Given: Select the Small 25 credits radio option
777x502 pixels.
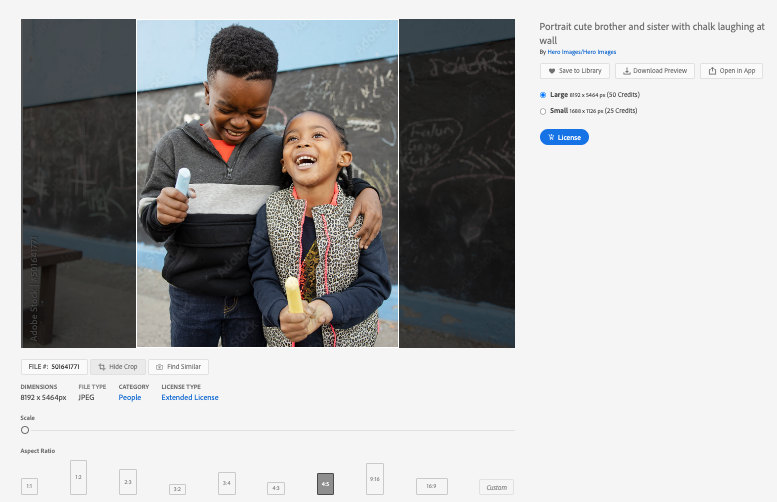Looking at the screenshot, I should tap(543, 111).
